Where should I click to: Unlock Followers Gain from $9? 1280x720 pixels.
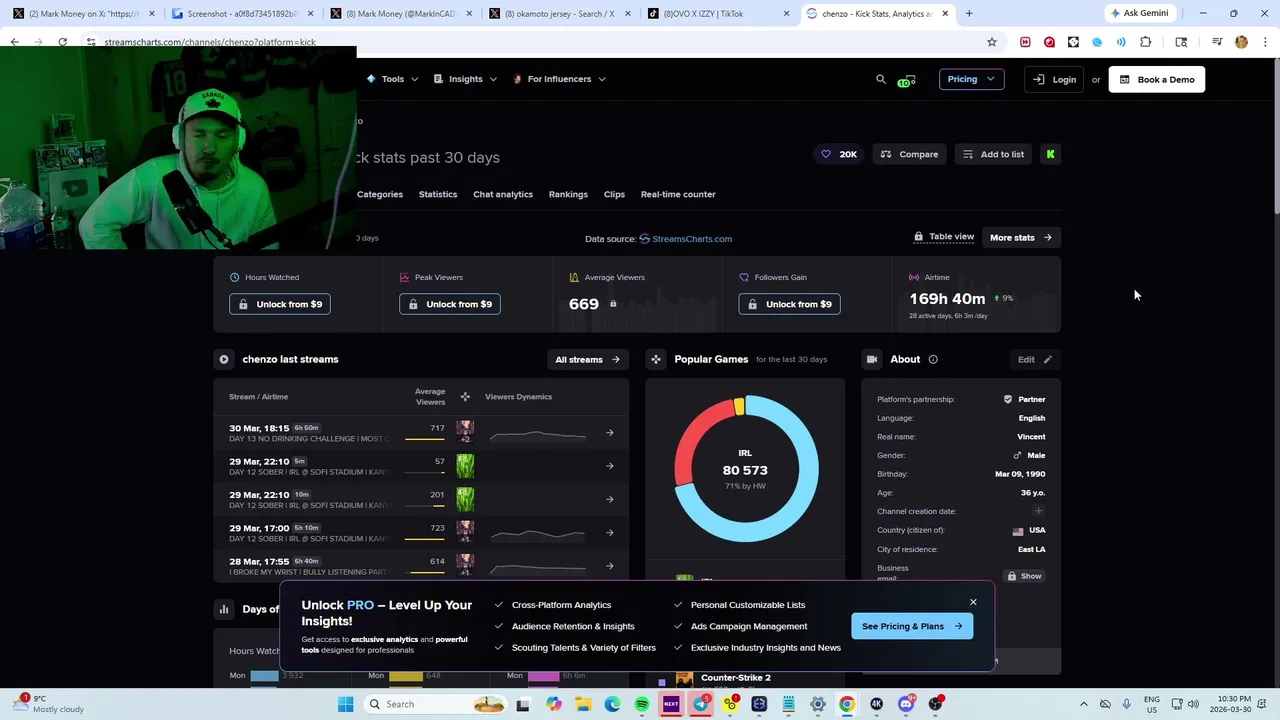point(790,304)
